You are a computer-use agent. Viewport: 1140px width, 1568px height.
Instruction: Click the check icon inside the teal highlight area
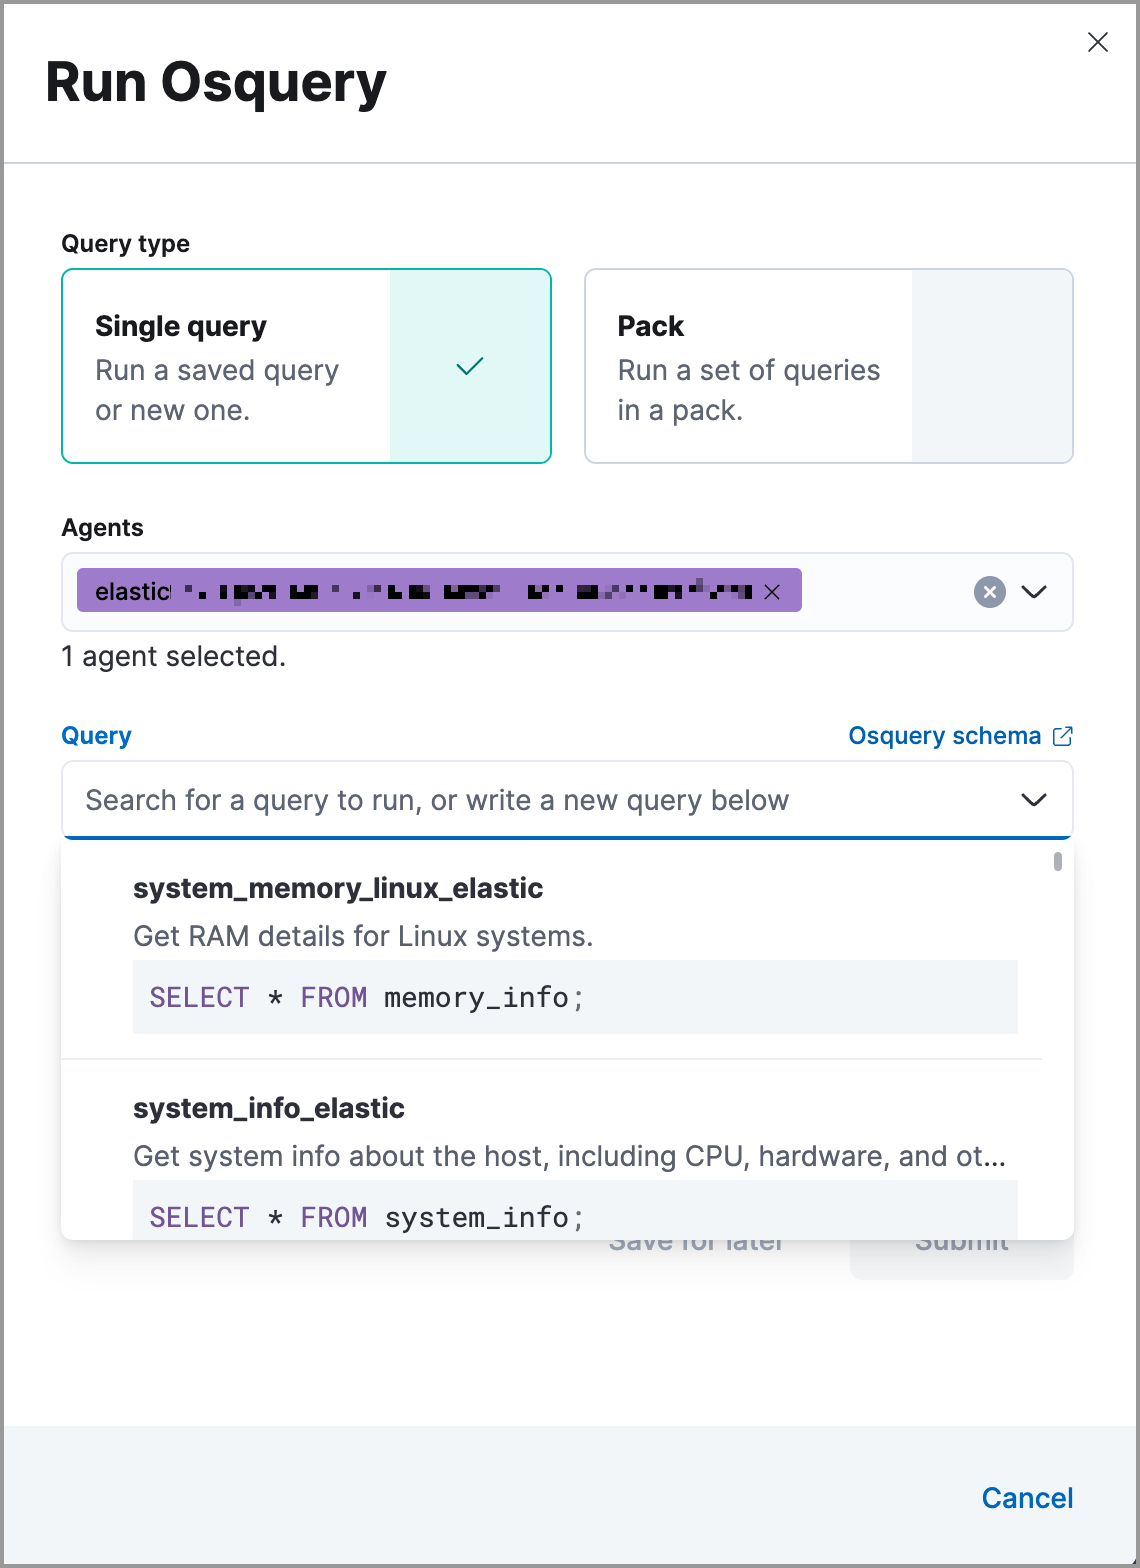tap(469, 368)
